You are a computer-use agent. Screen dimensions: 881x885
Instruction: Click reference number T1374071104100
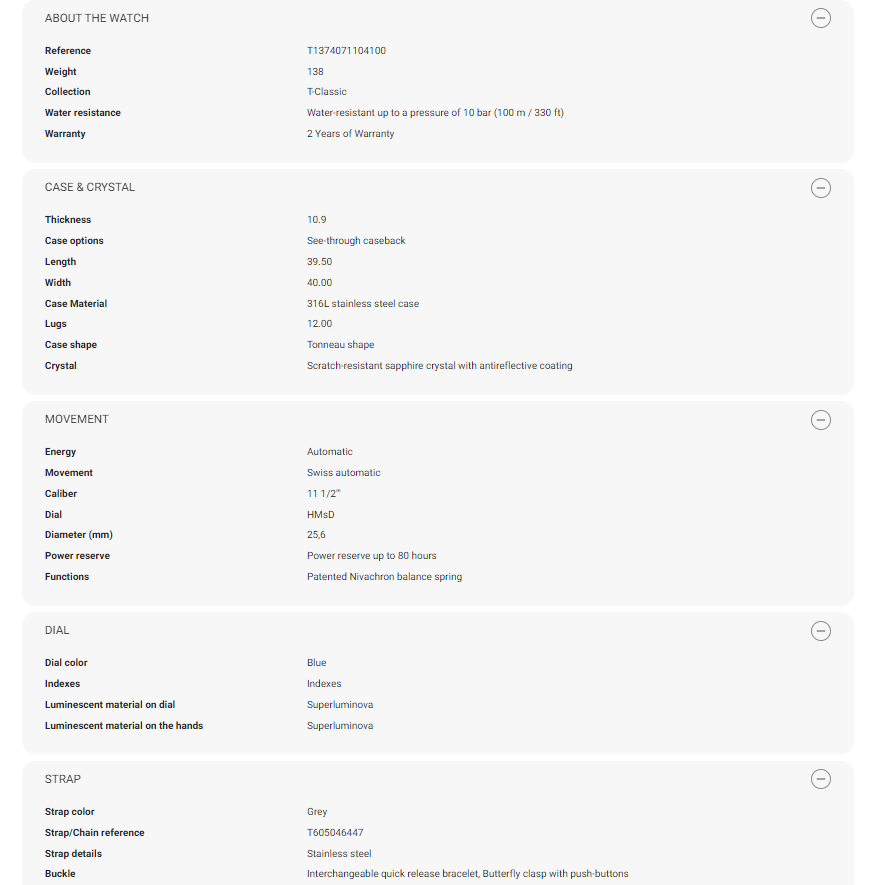click(x=346, y=51)
